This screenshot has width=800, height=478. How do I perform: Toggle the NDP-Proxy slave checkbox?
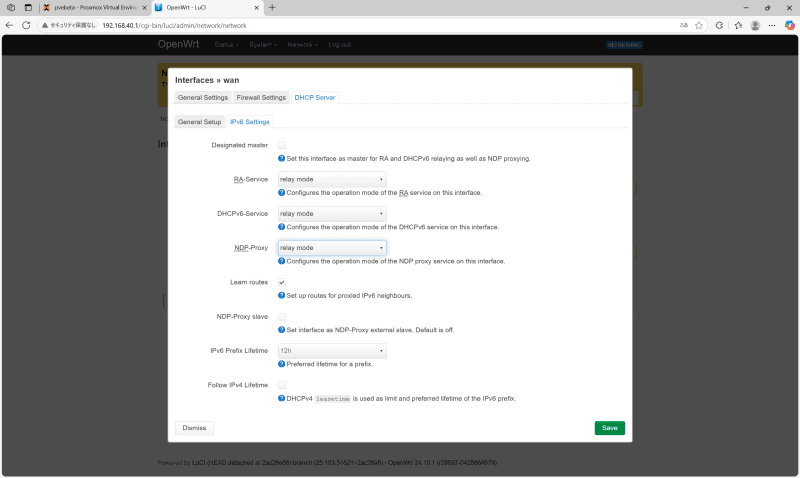282,317
